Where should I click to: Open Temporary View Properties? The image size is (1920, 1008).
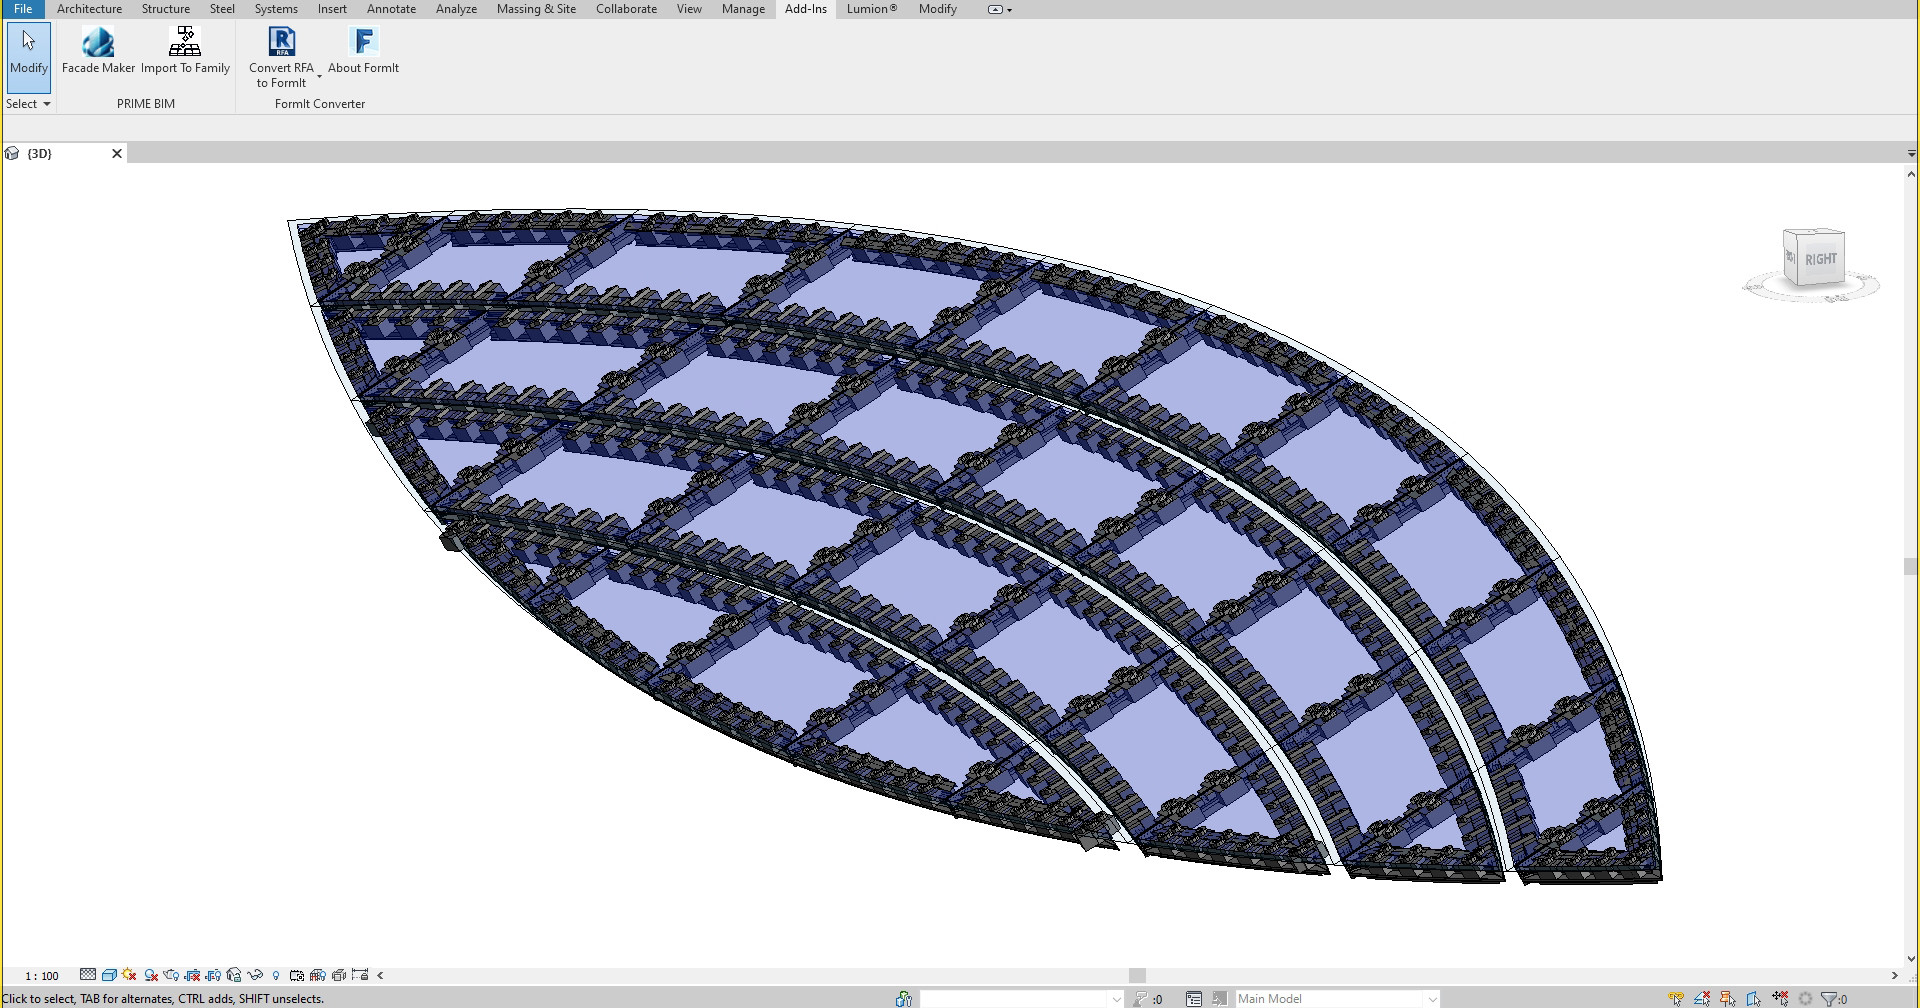click(x=297, y=975)
